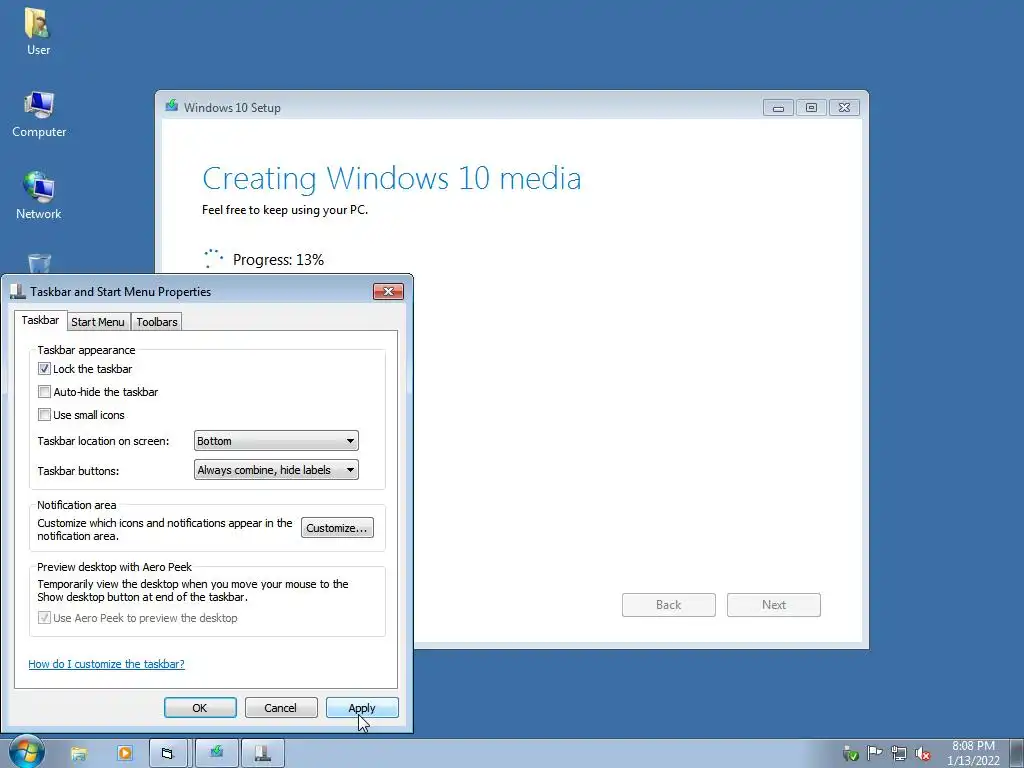
Task: Close the Taskbar and Start Menu Properties dialog
Action: coord(388,291)
